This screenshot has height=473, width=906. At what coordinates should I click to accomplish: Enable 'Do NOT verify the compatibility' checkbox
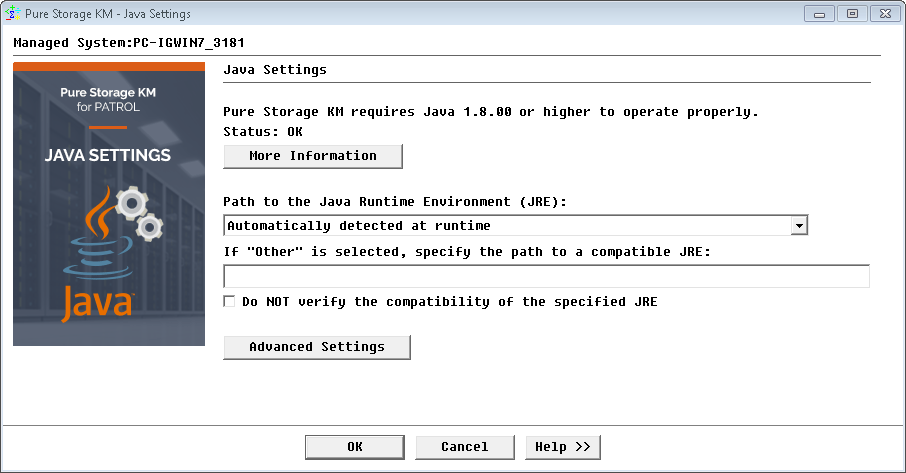coord(230,301)
